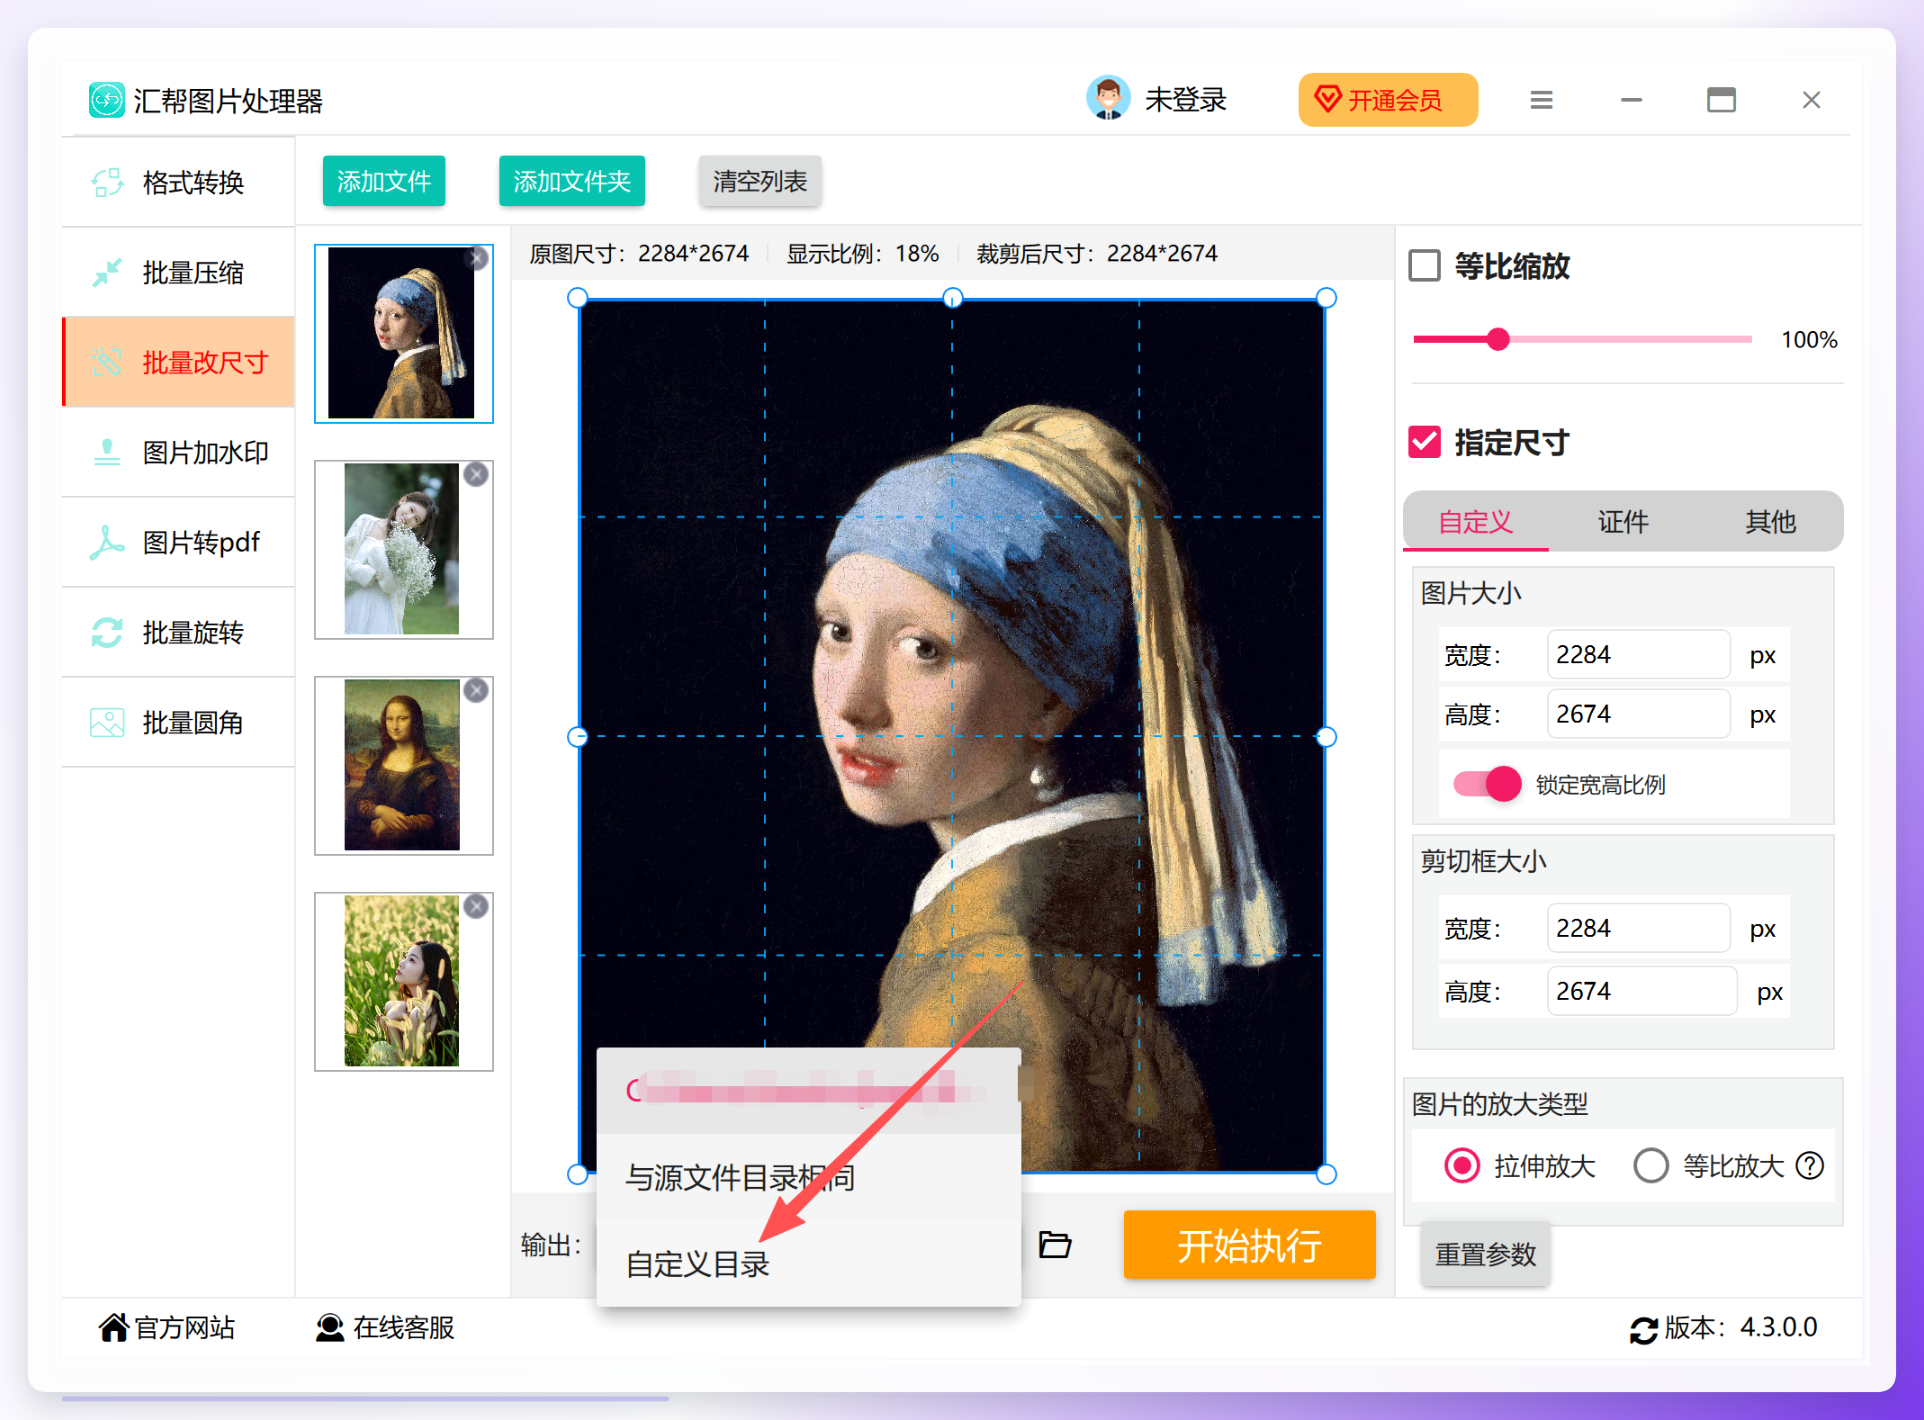Click the 剪切框大小 高度 input field

click(1641, 991)
